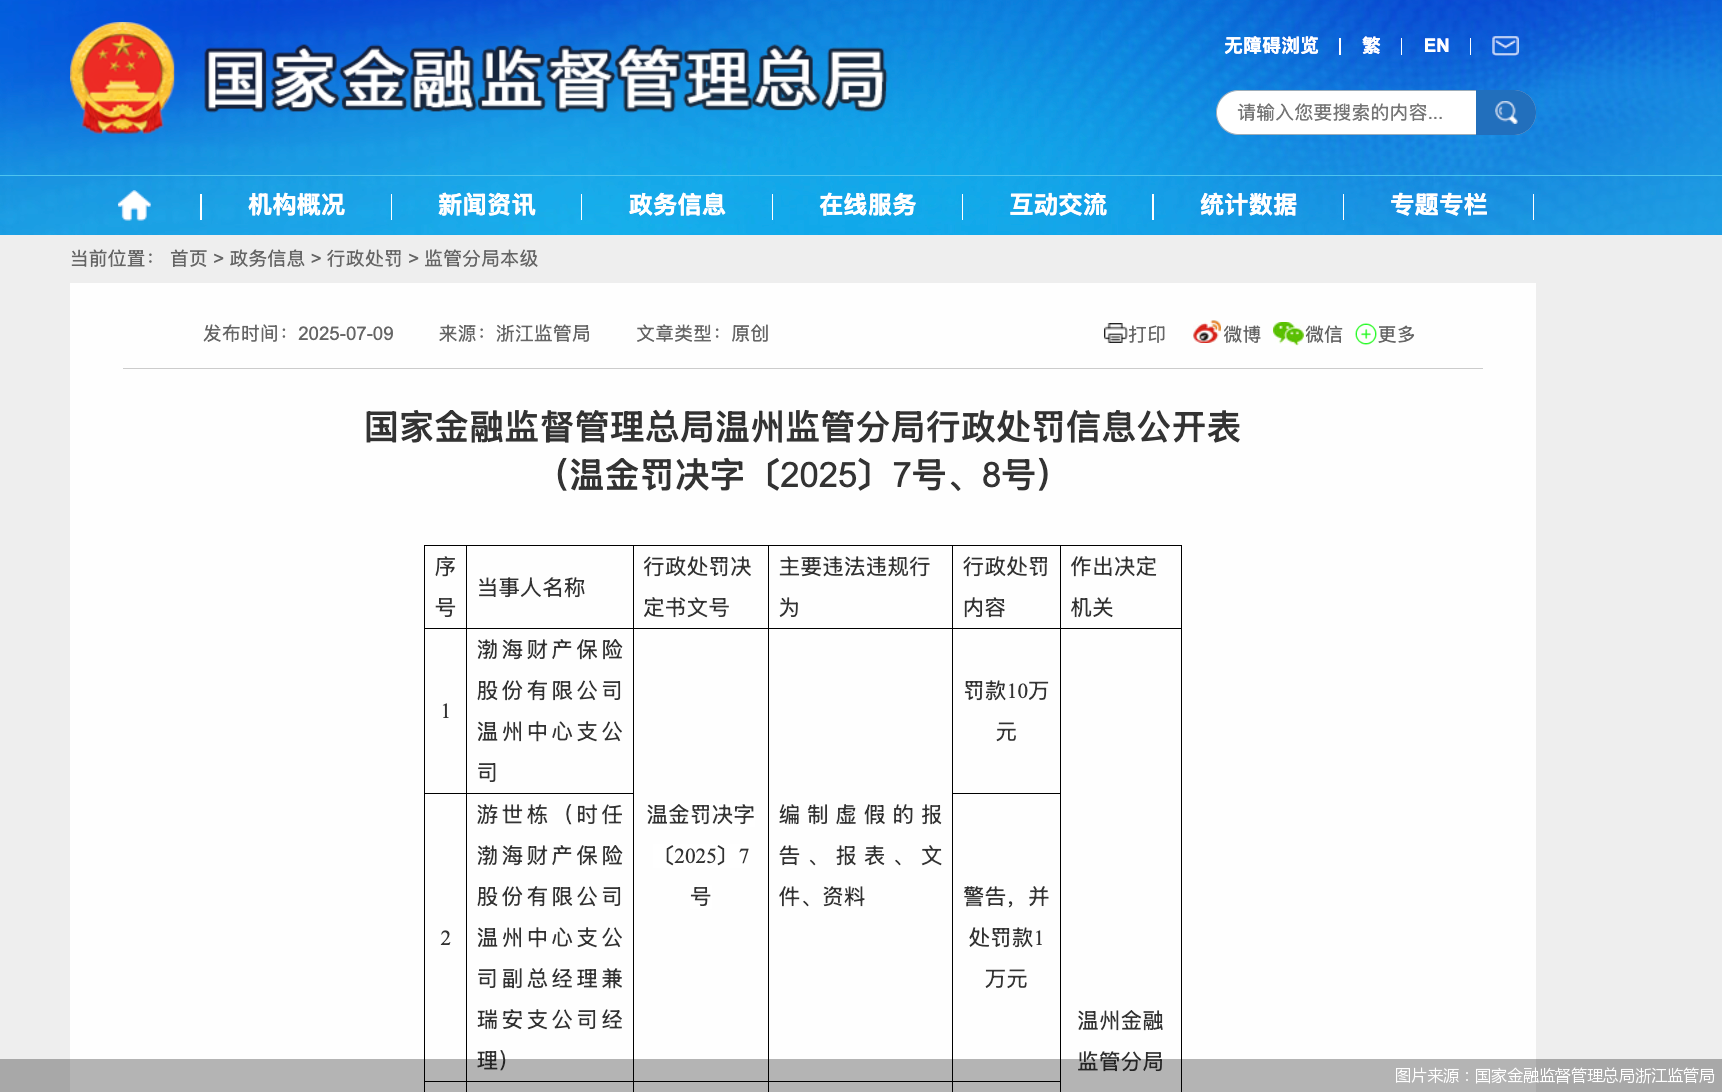Open 专题专栏 menu
Screen dimensions: 1722x1092
pyautogui.click(x=1439, y=205)
